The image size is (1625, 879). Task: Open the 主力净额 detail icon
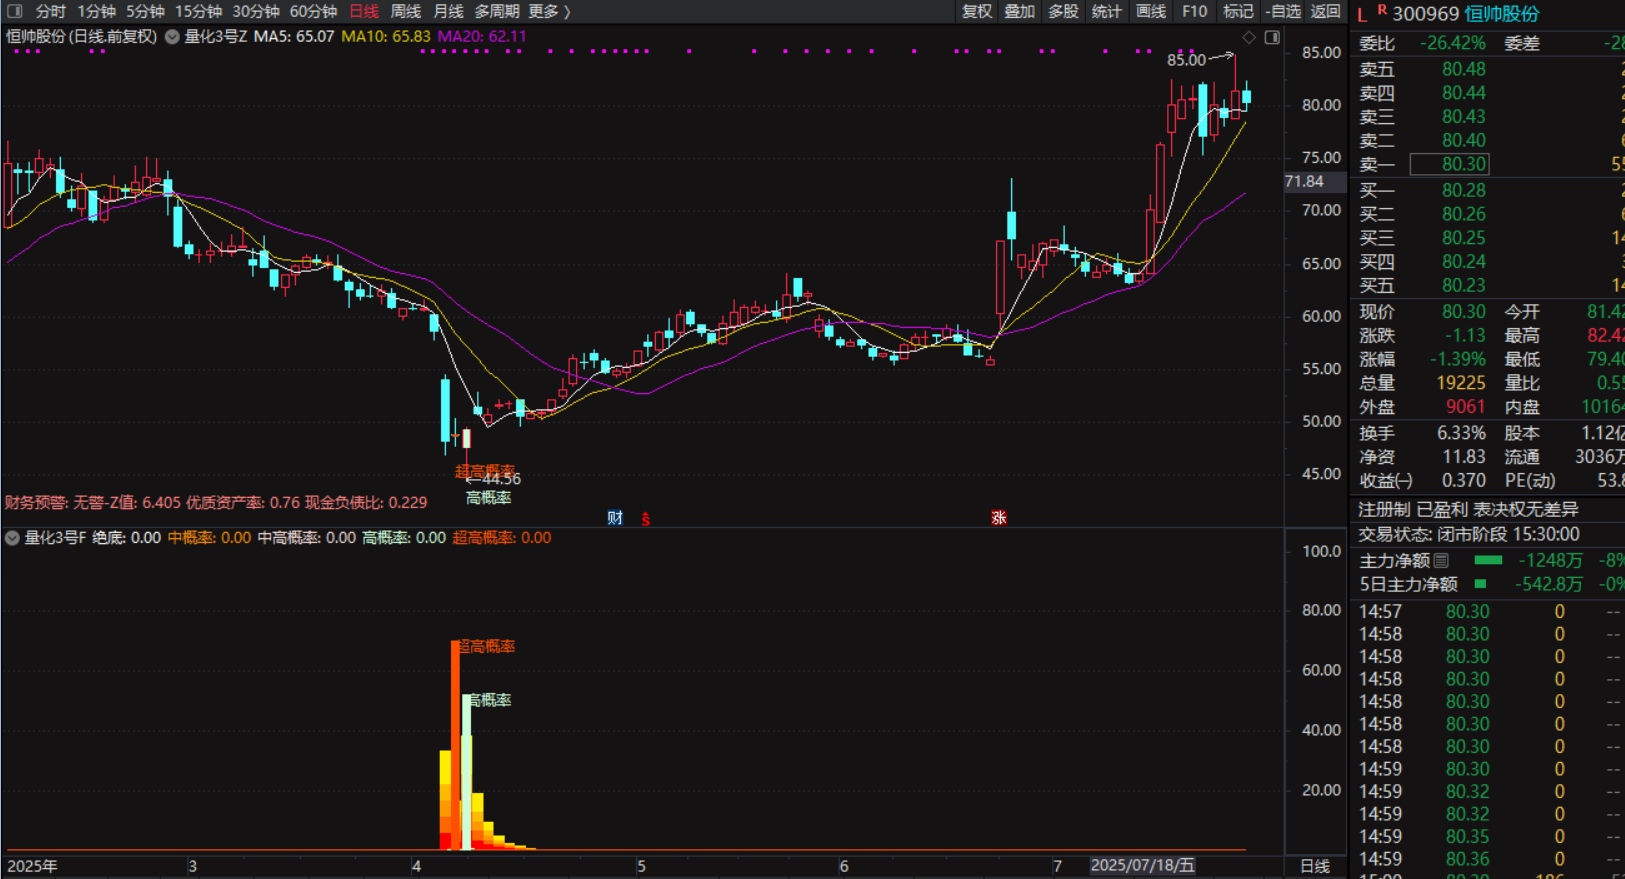[x=1441, y=560]
